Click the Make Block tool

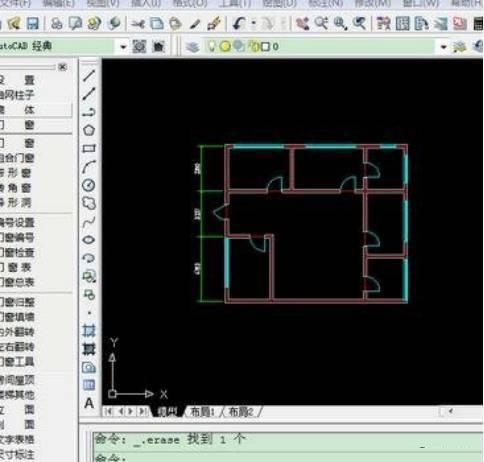(89, 294)
